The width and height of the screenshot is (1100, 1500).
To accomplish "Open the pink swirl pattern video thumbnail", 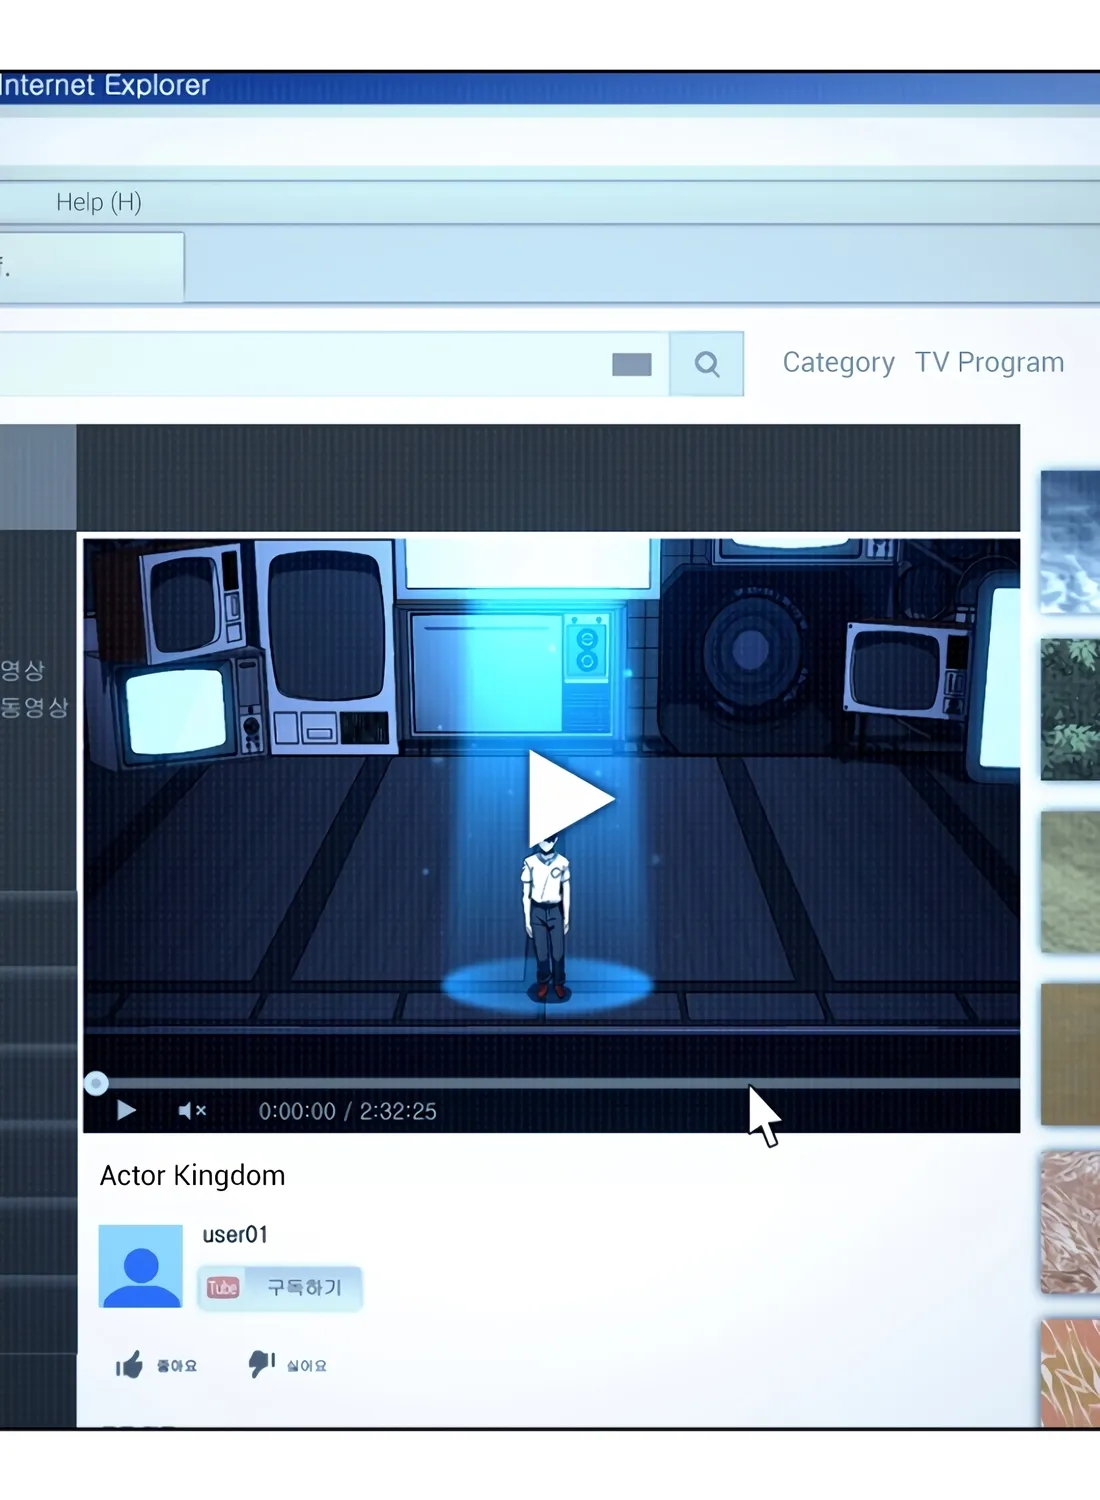I will [1070, 1222].
